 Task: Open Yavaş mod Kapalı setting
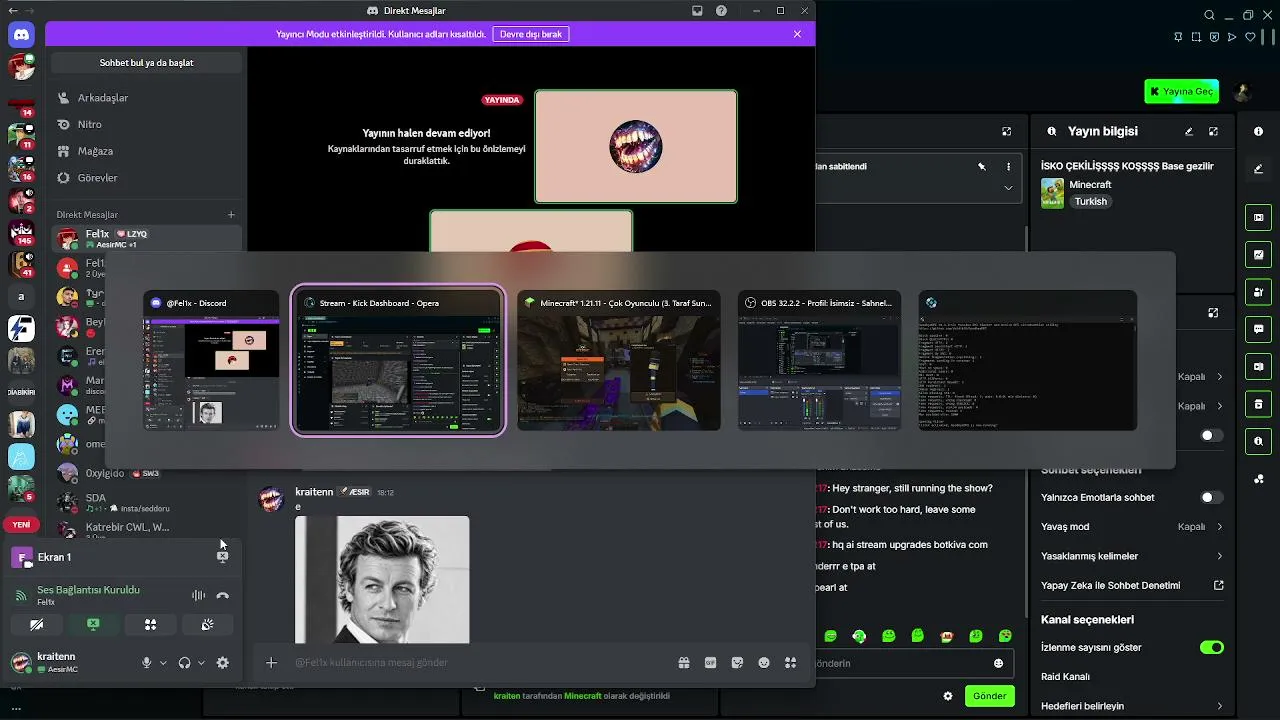[1132, 526]
